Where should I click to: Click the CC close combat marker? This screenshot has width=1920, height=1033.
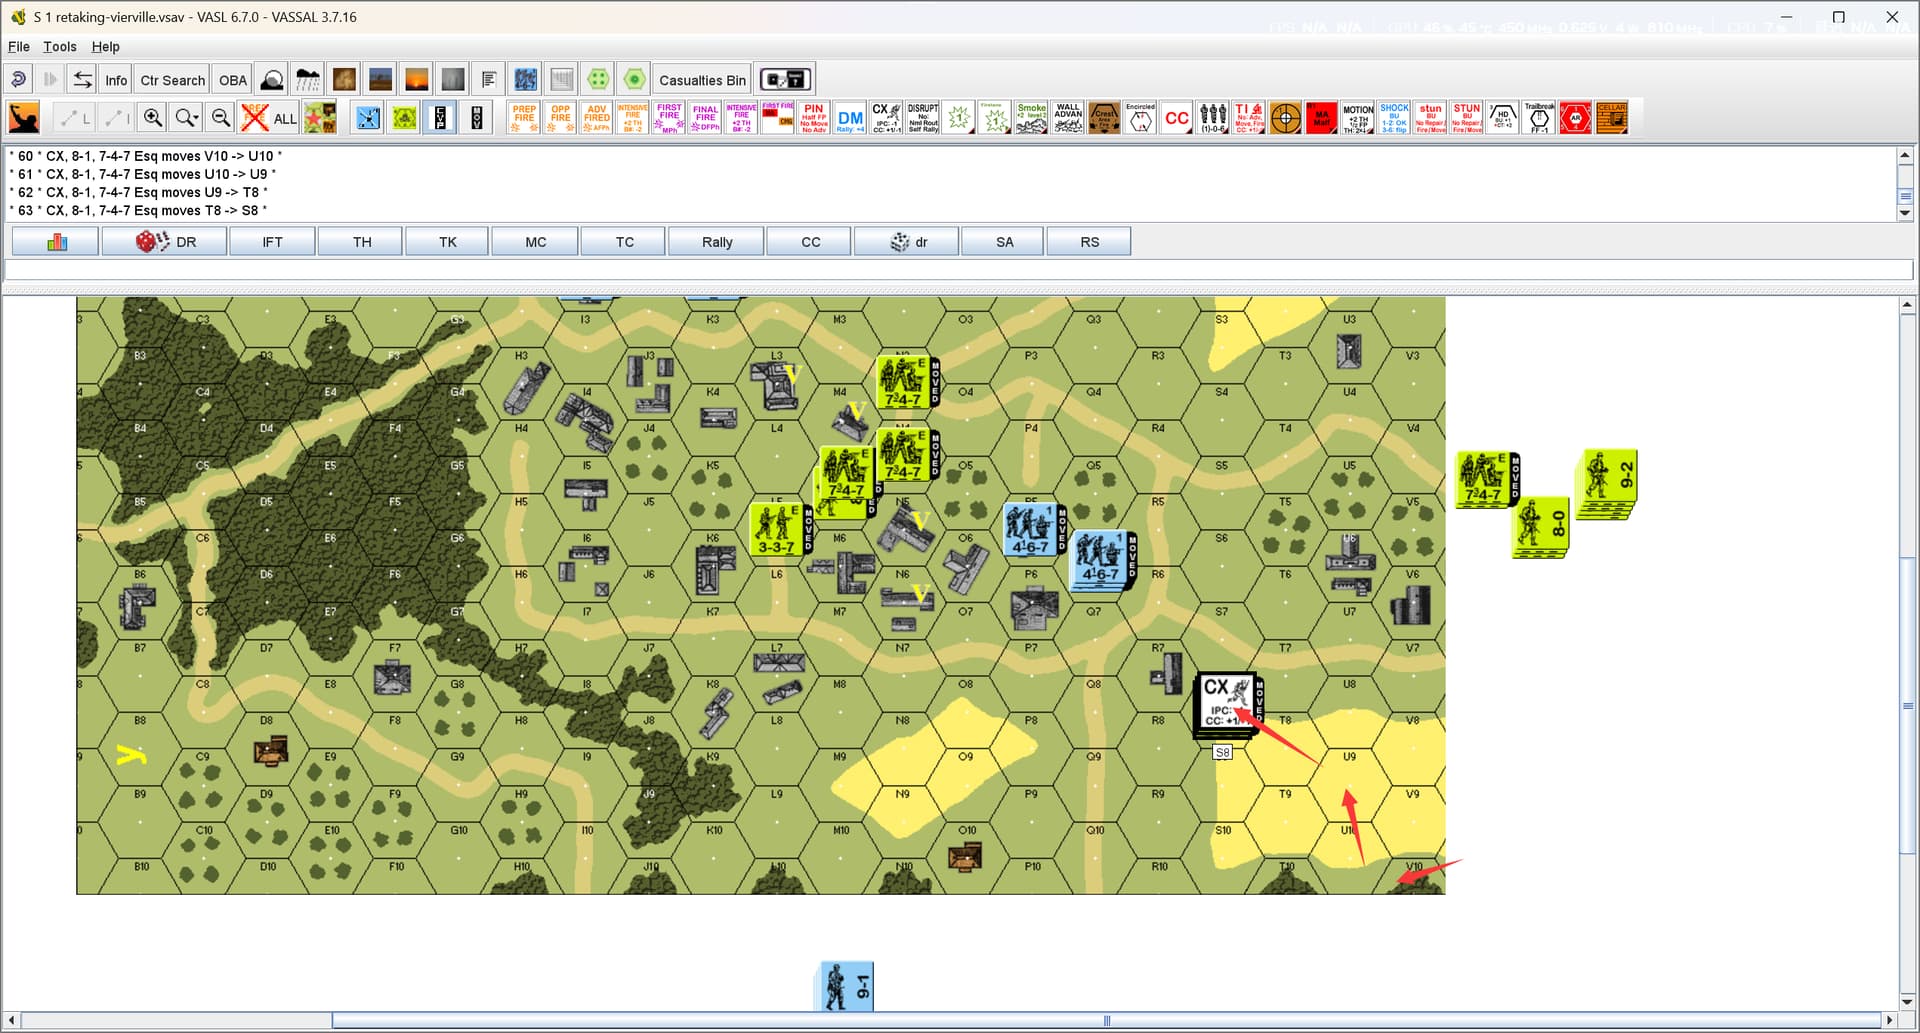point(1177,118)
